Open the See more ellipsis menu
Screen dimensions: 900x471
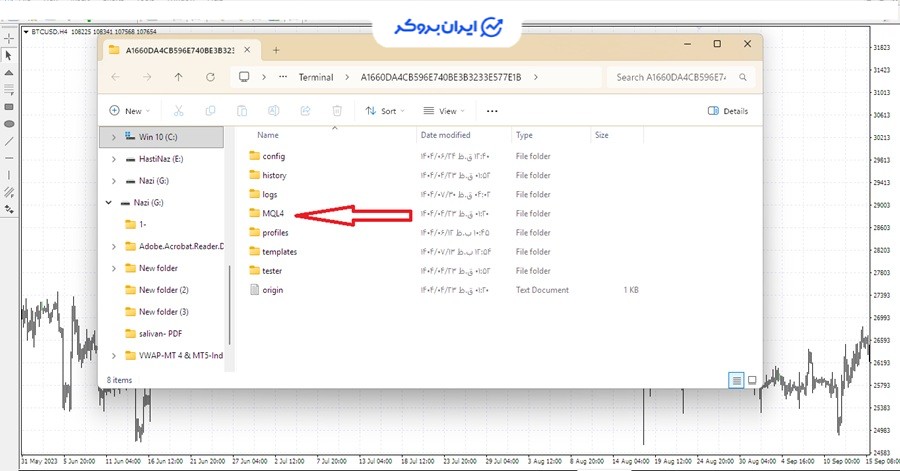point(491,111)
